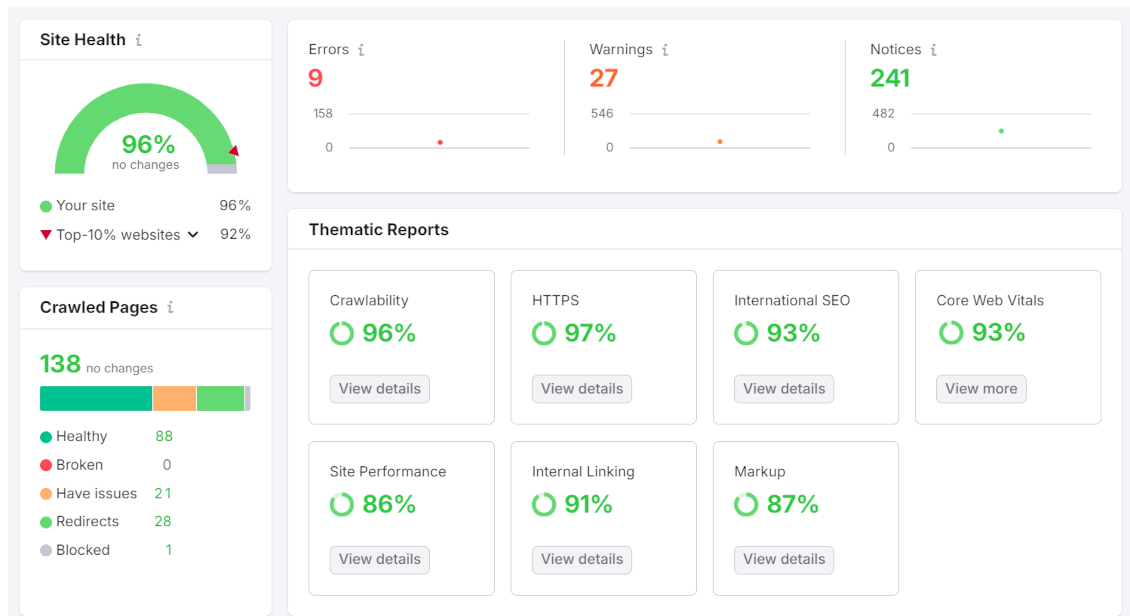Expand the Top-10% websites dropdown
This screenshot has height=616, width=1130.
tap(193, 235)
